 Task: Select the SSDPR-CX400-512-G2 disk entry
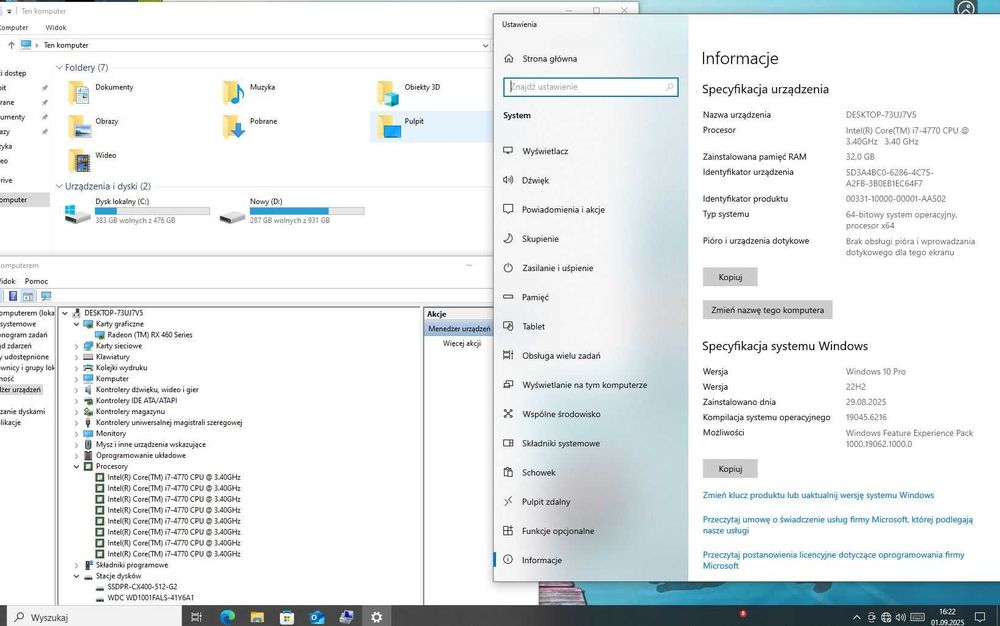pos(142,587)
